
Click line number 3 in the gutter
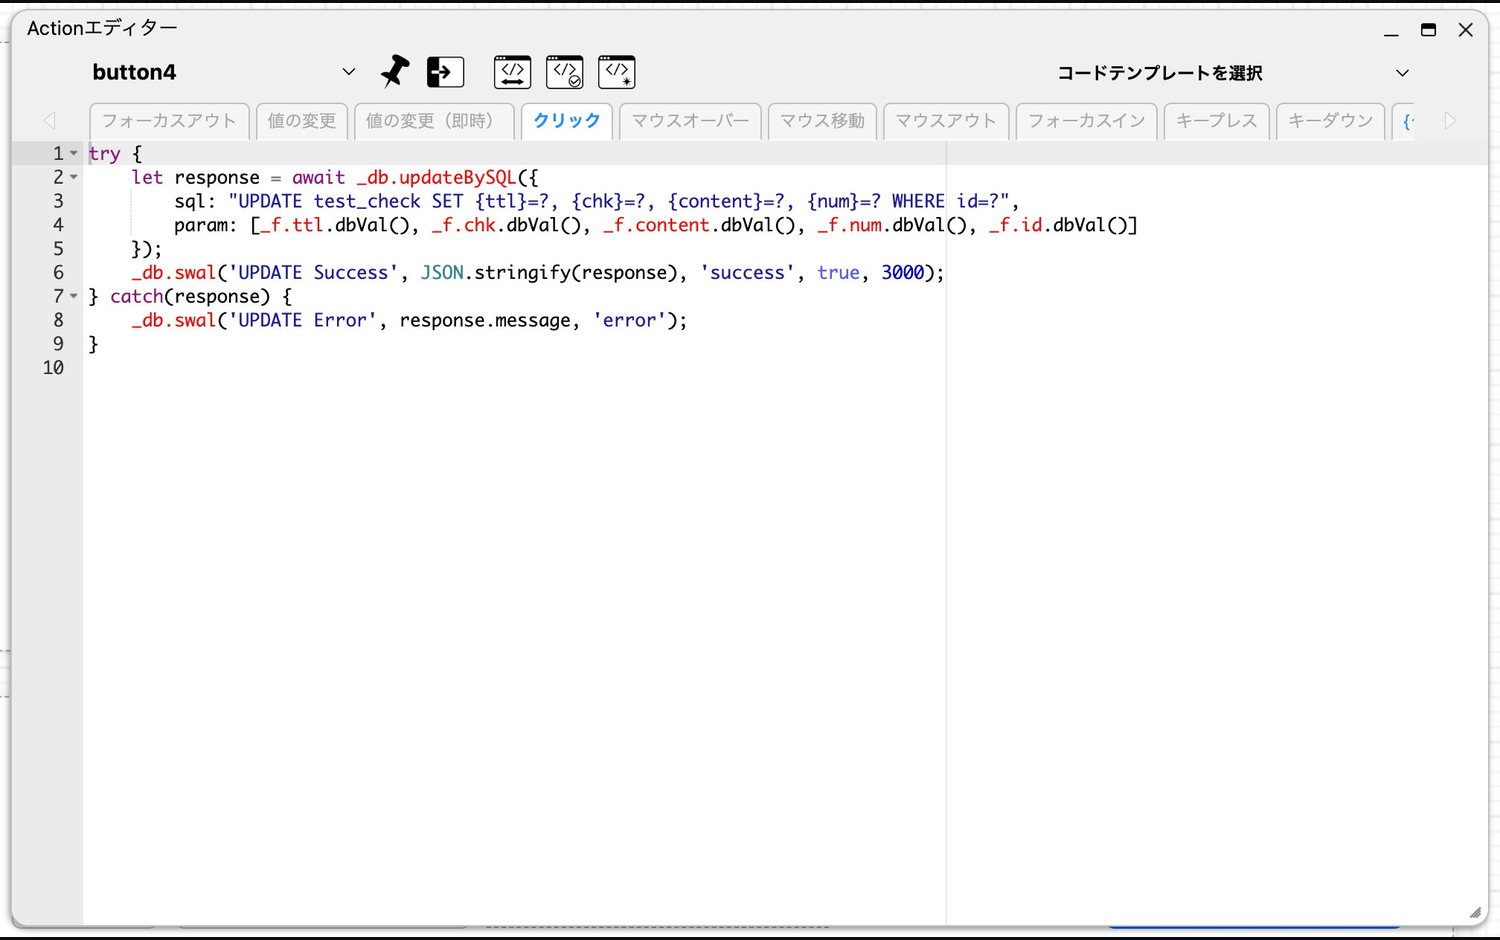coord(58,201)
